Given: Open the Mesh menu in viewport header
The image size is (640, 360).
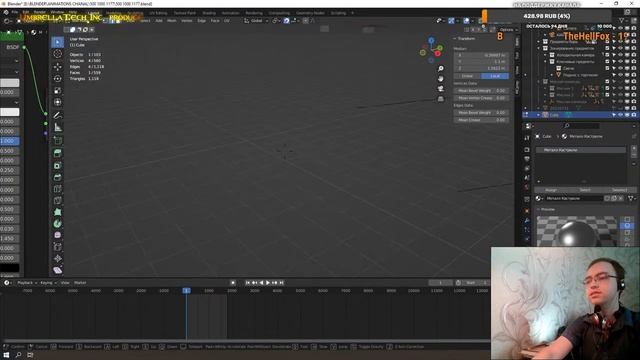Looking at the screenshot, I should coord(171,20).
